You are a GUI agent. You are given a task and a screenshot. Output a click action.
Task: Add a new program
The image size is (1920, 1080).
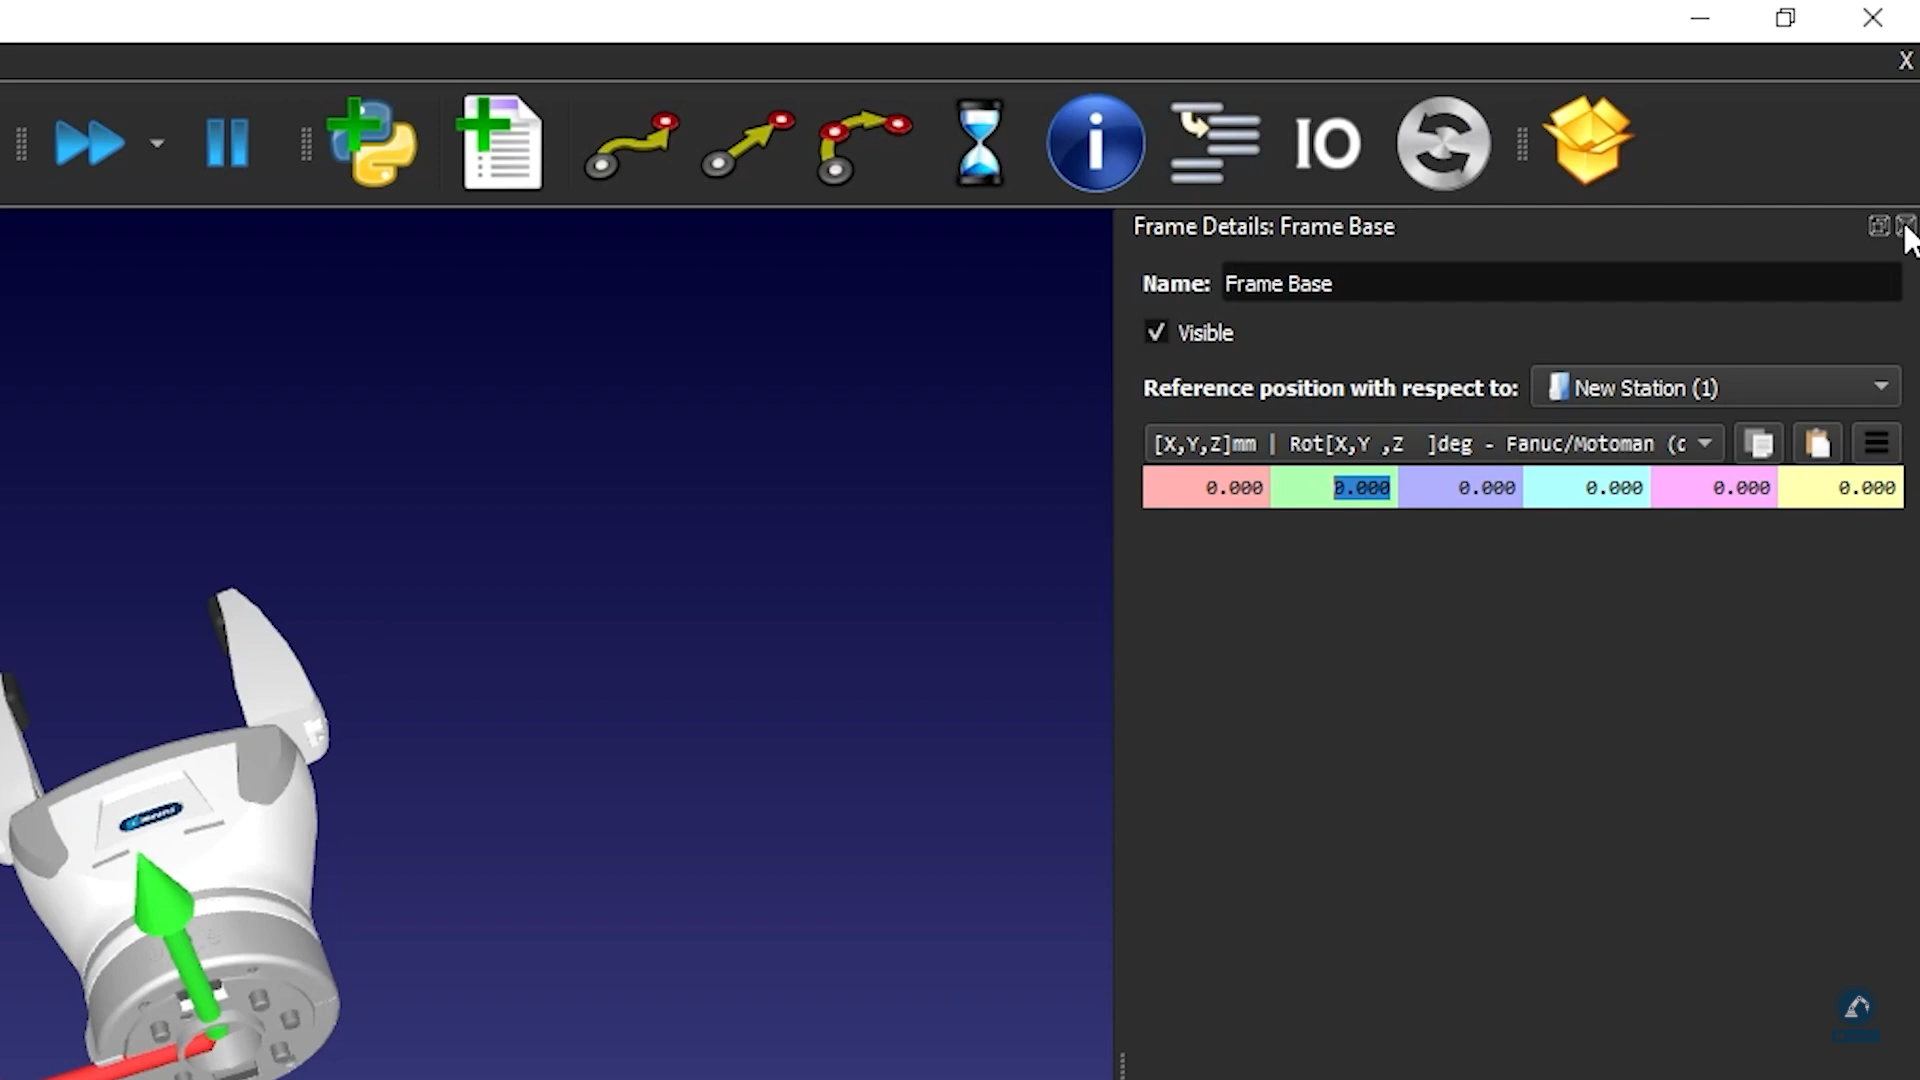[x=500, y=143]
